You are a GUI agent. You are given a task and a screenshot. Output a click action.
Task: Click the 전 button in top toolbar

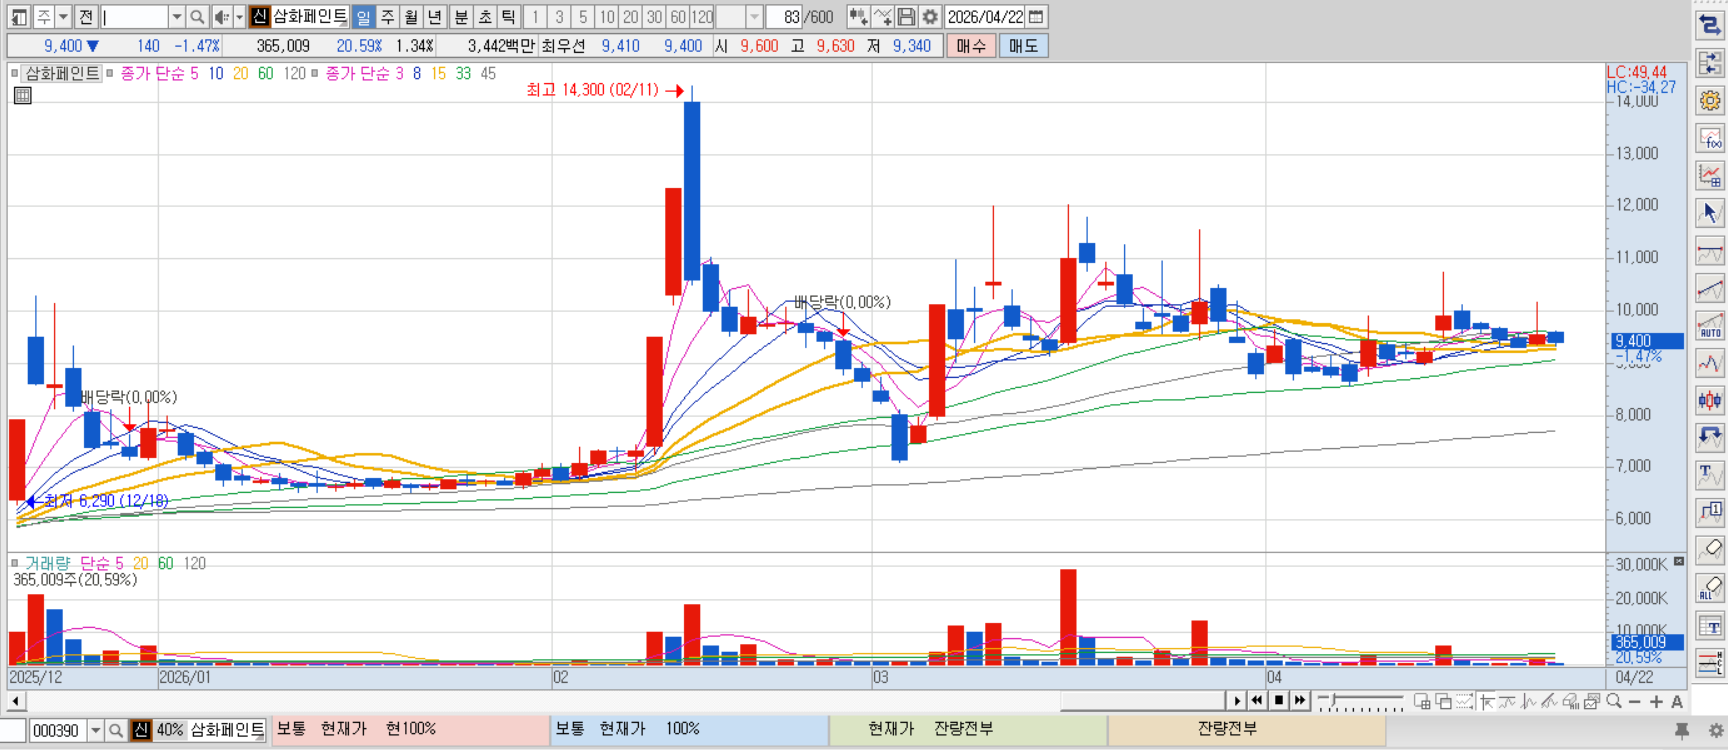coord(86,17)
